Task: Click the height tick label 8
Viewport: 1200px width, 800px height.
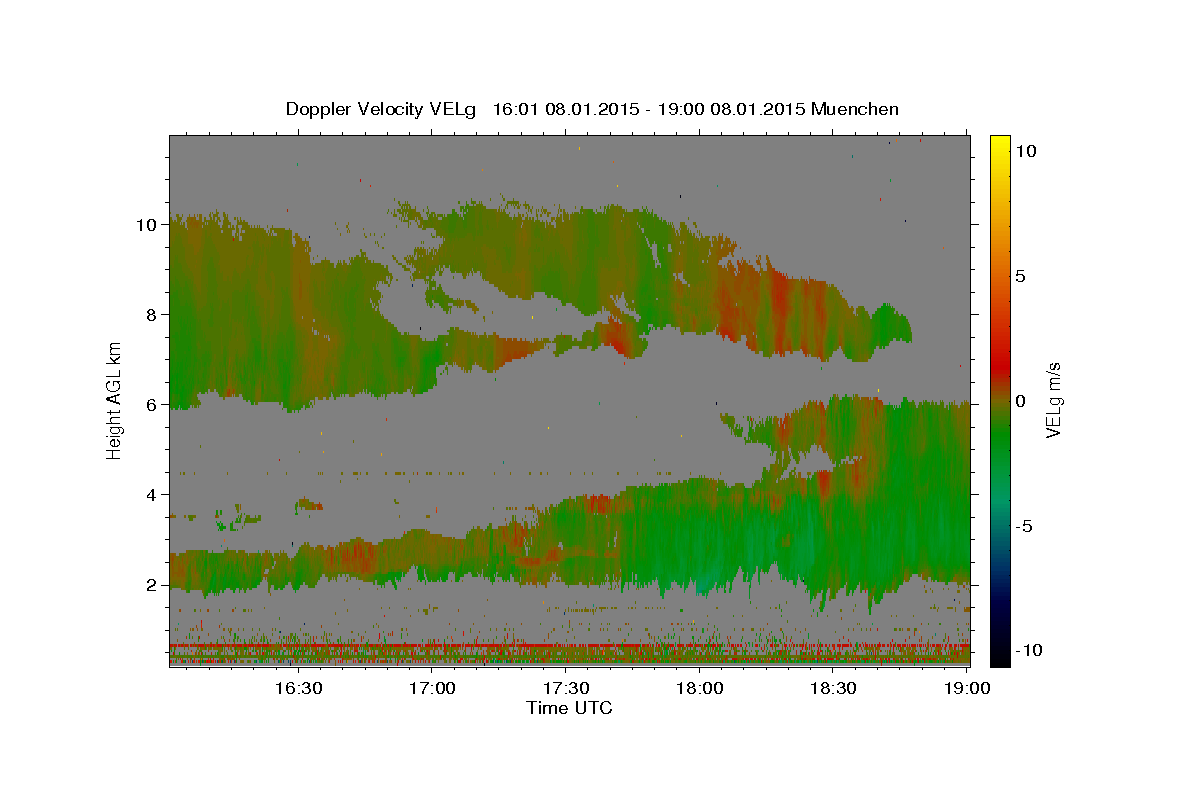Action: (x=151, y=315)
